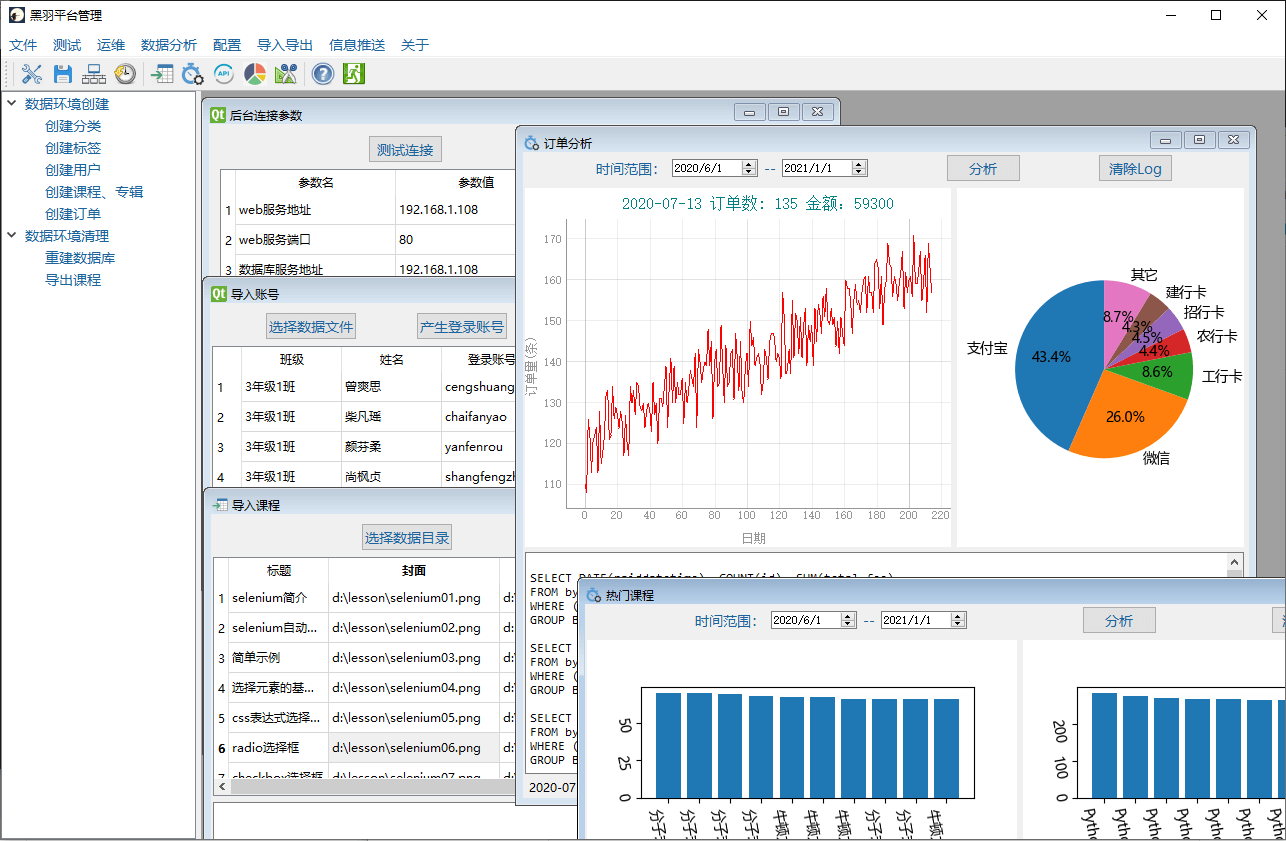Click end date spinner arrows in 订单分析
The height and width of the screenshot is (841, 1286).
click(x=859, y=168)
